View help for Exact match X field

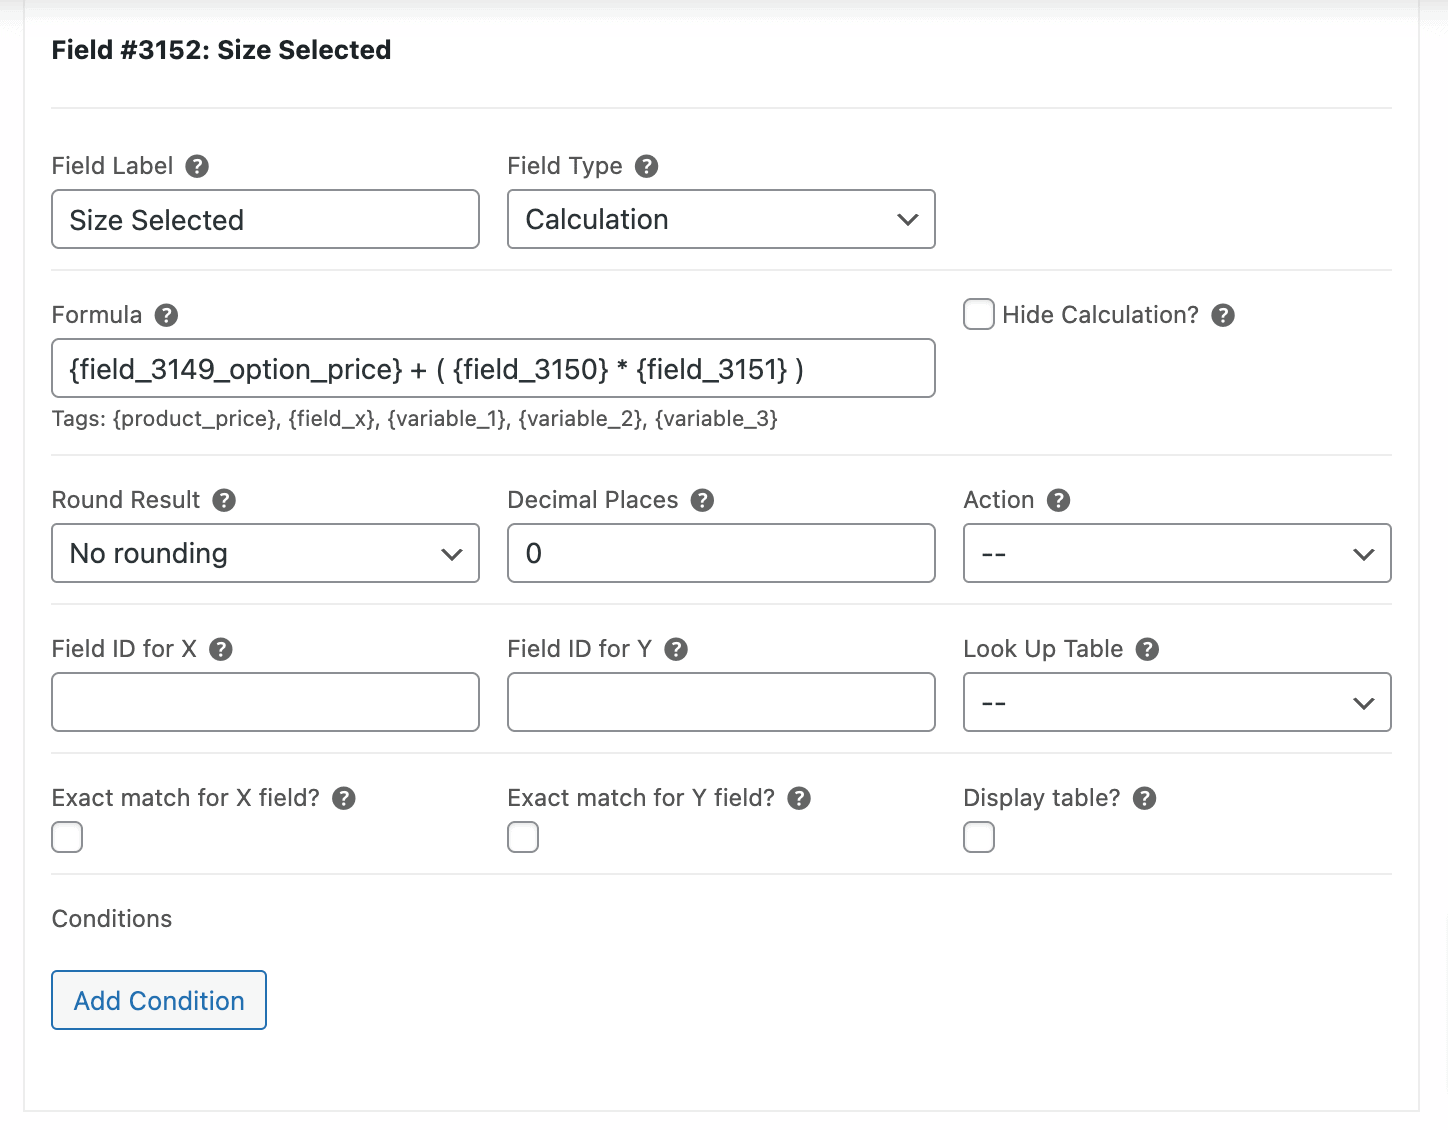pos(344,798)
